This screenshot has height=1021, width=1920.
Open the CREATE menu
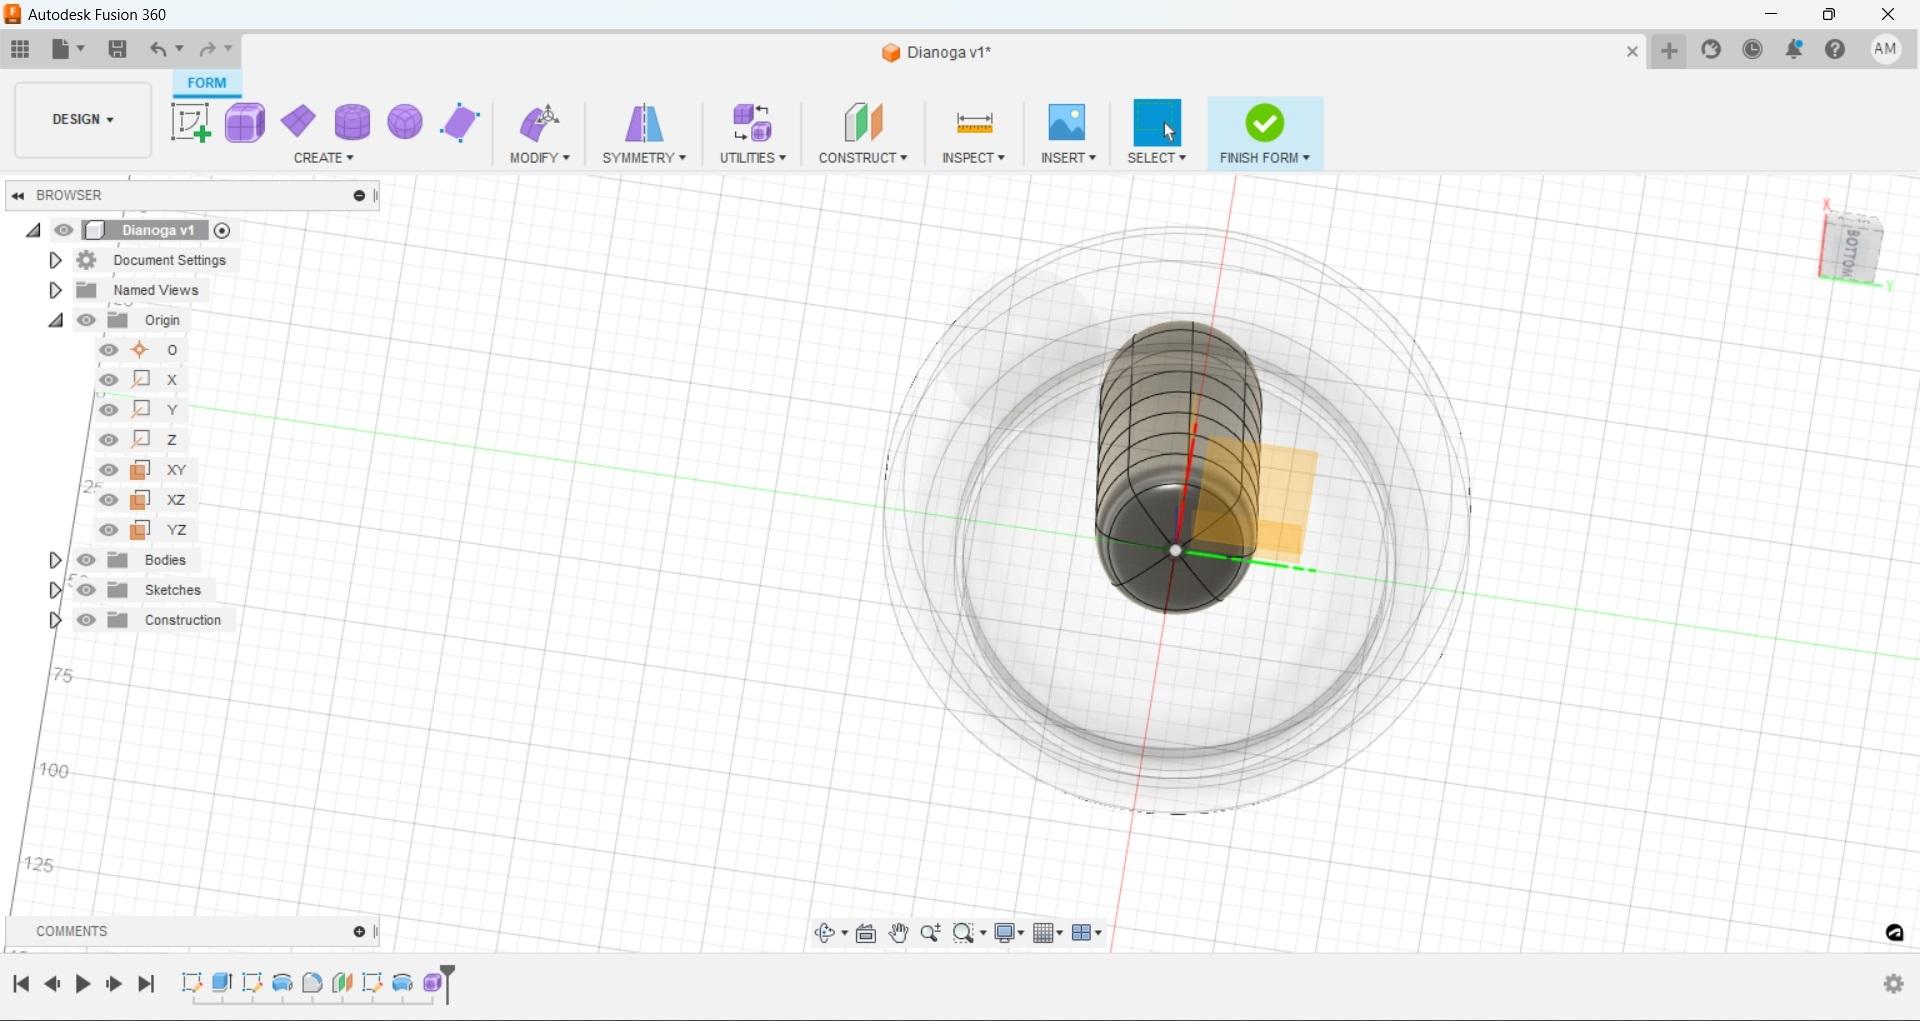(324, 158)
